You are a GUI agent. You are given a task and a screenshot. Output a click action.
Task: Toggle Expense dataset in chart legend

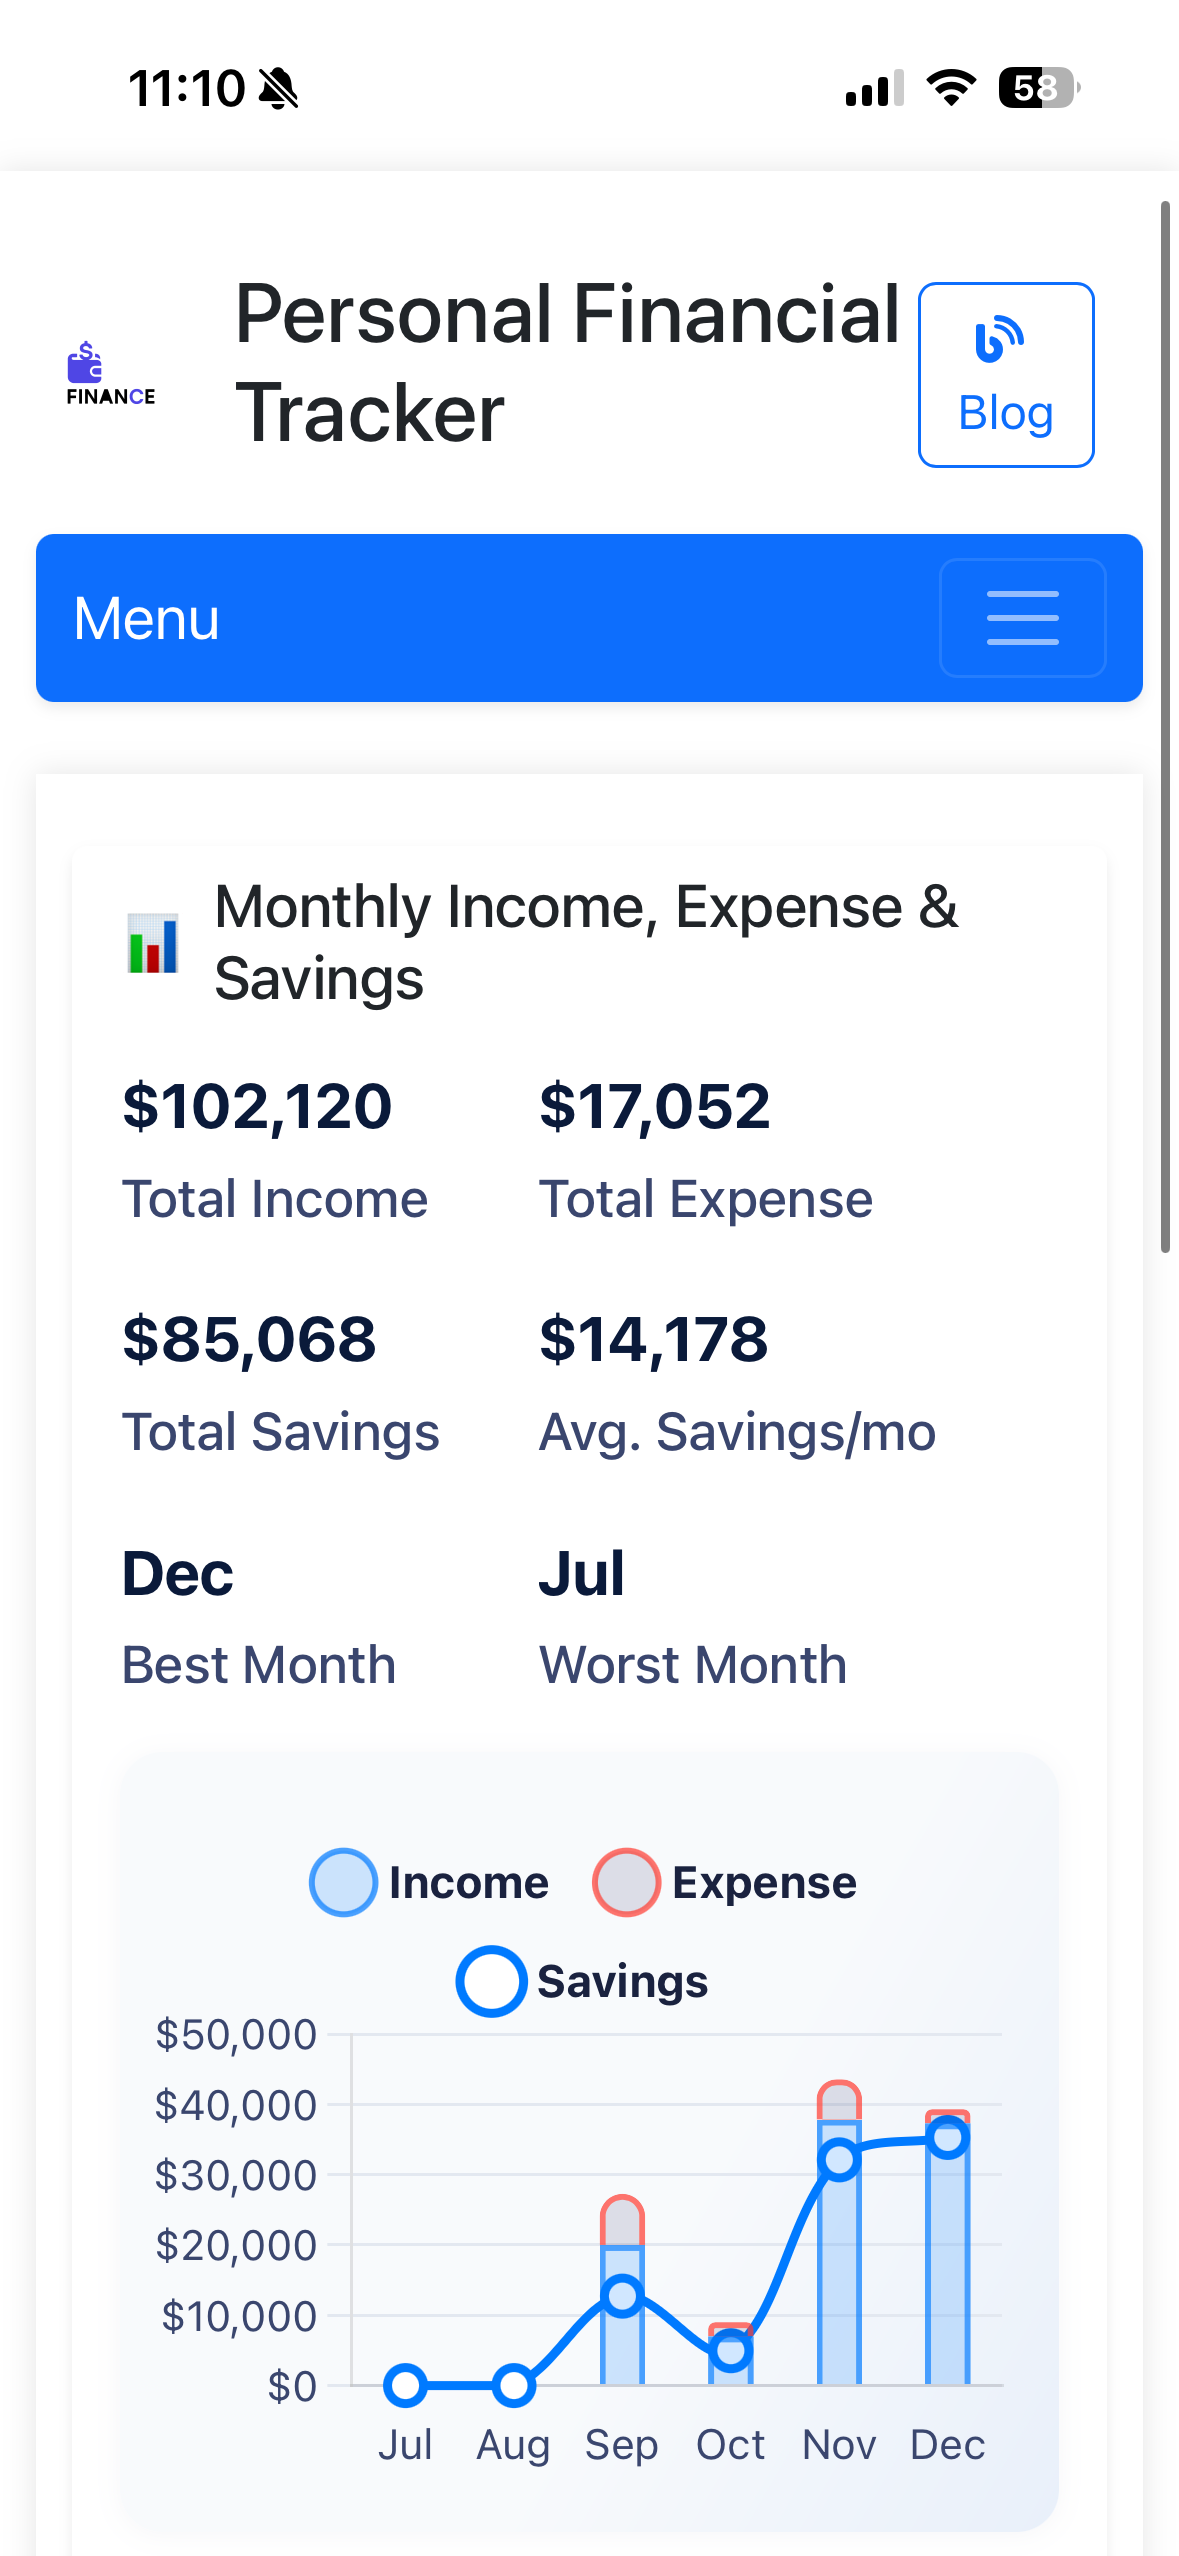tap(725, 1882)
